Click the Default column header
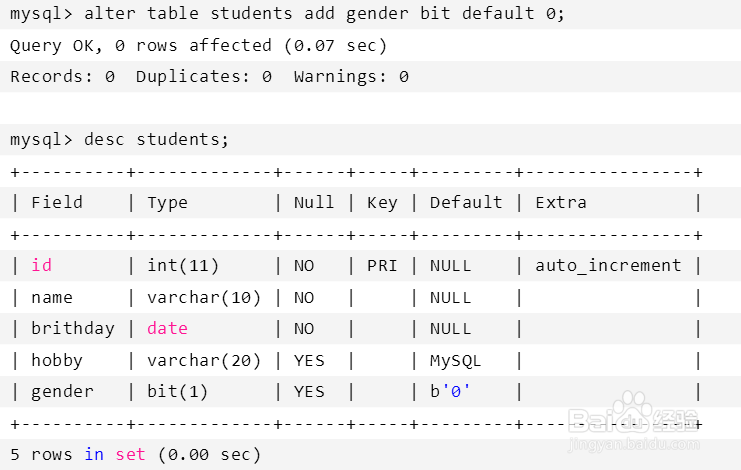Viewport: 741px width, 470px height. 466,202
